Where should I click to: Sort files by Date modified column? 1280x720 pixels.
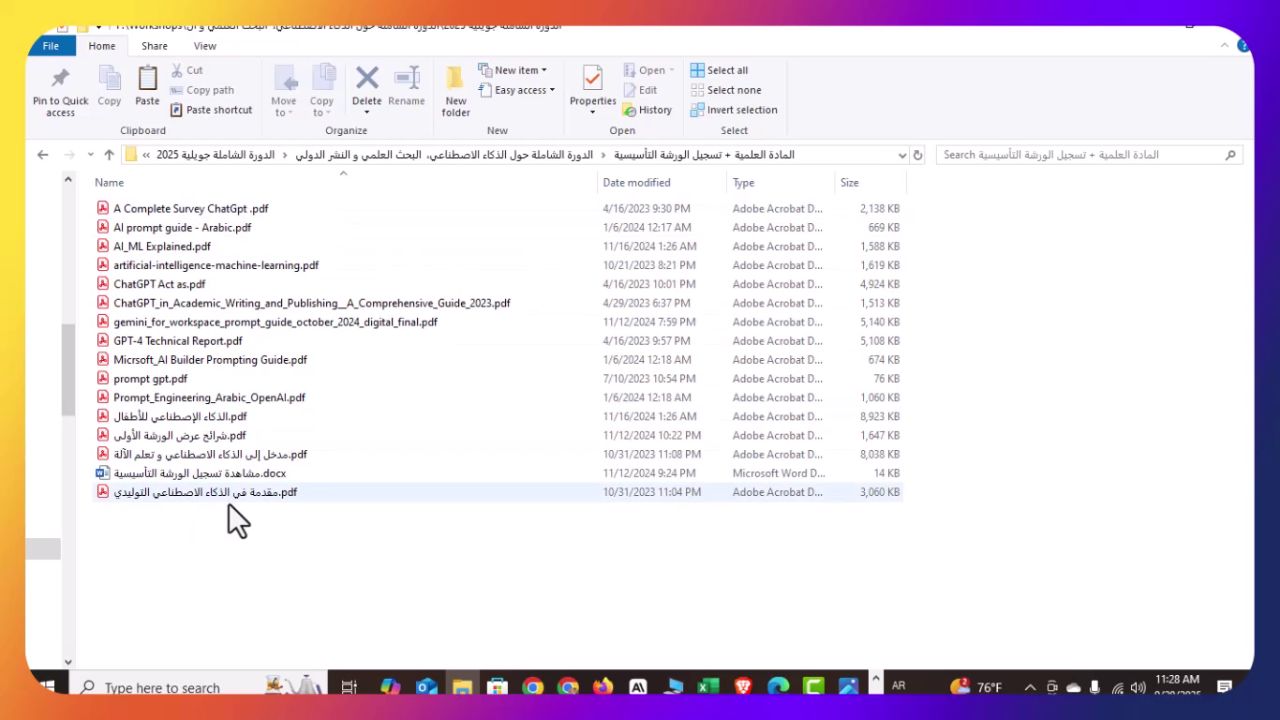tap(636, 183)
